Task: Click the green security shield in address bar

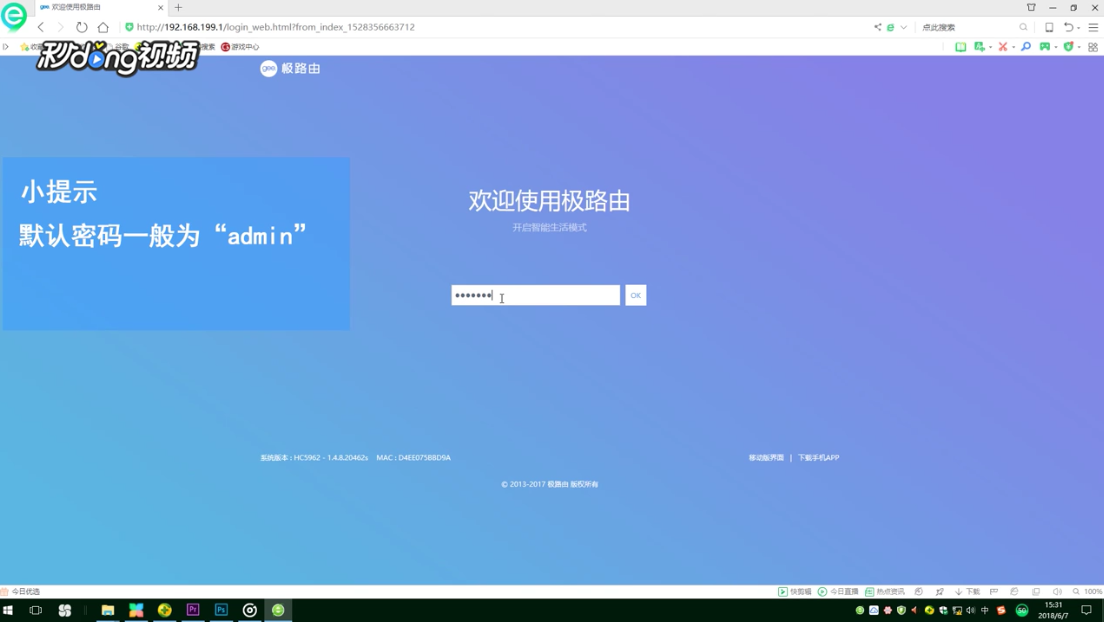Action: click(129, 27)
